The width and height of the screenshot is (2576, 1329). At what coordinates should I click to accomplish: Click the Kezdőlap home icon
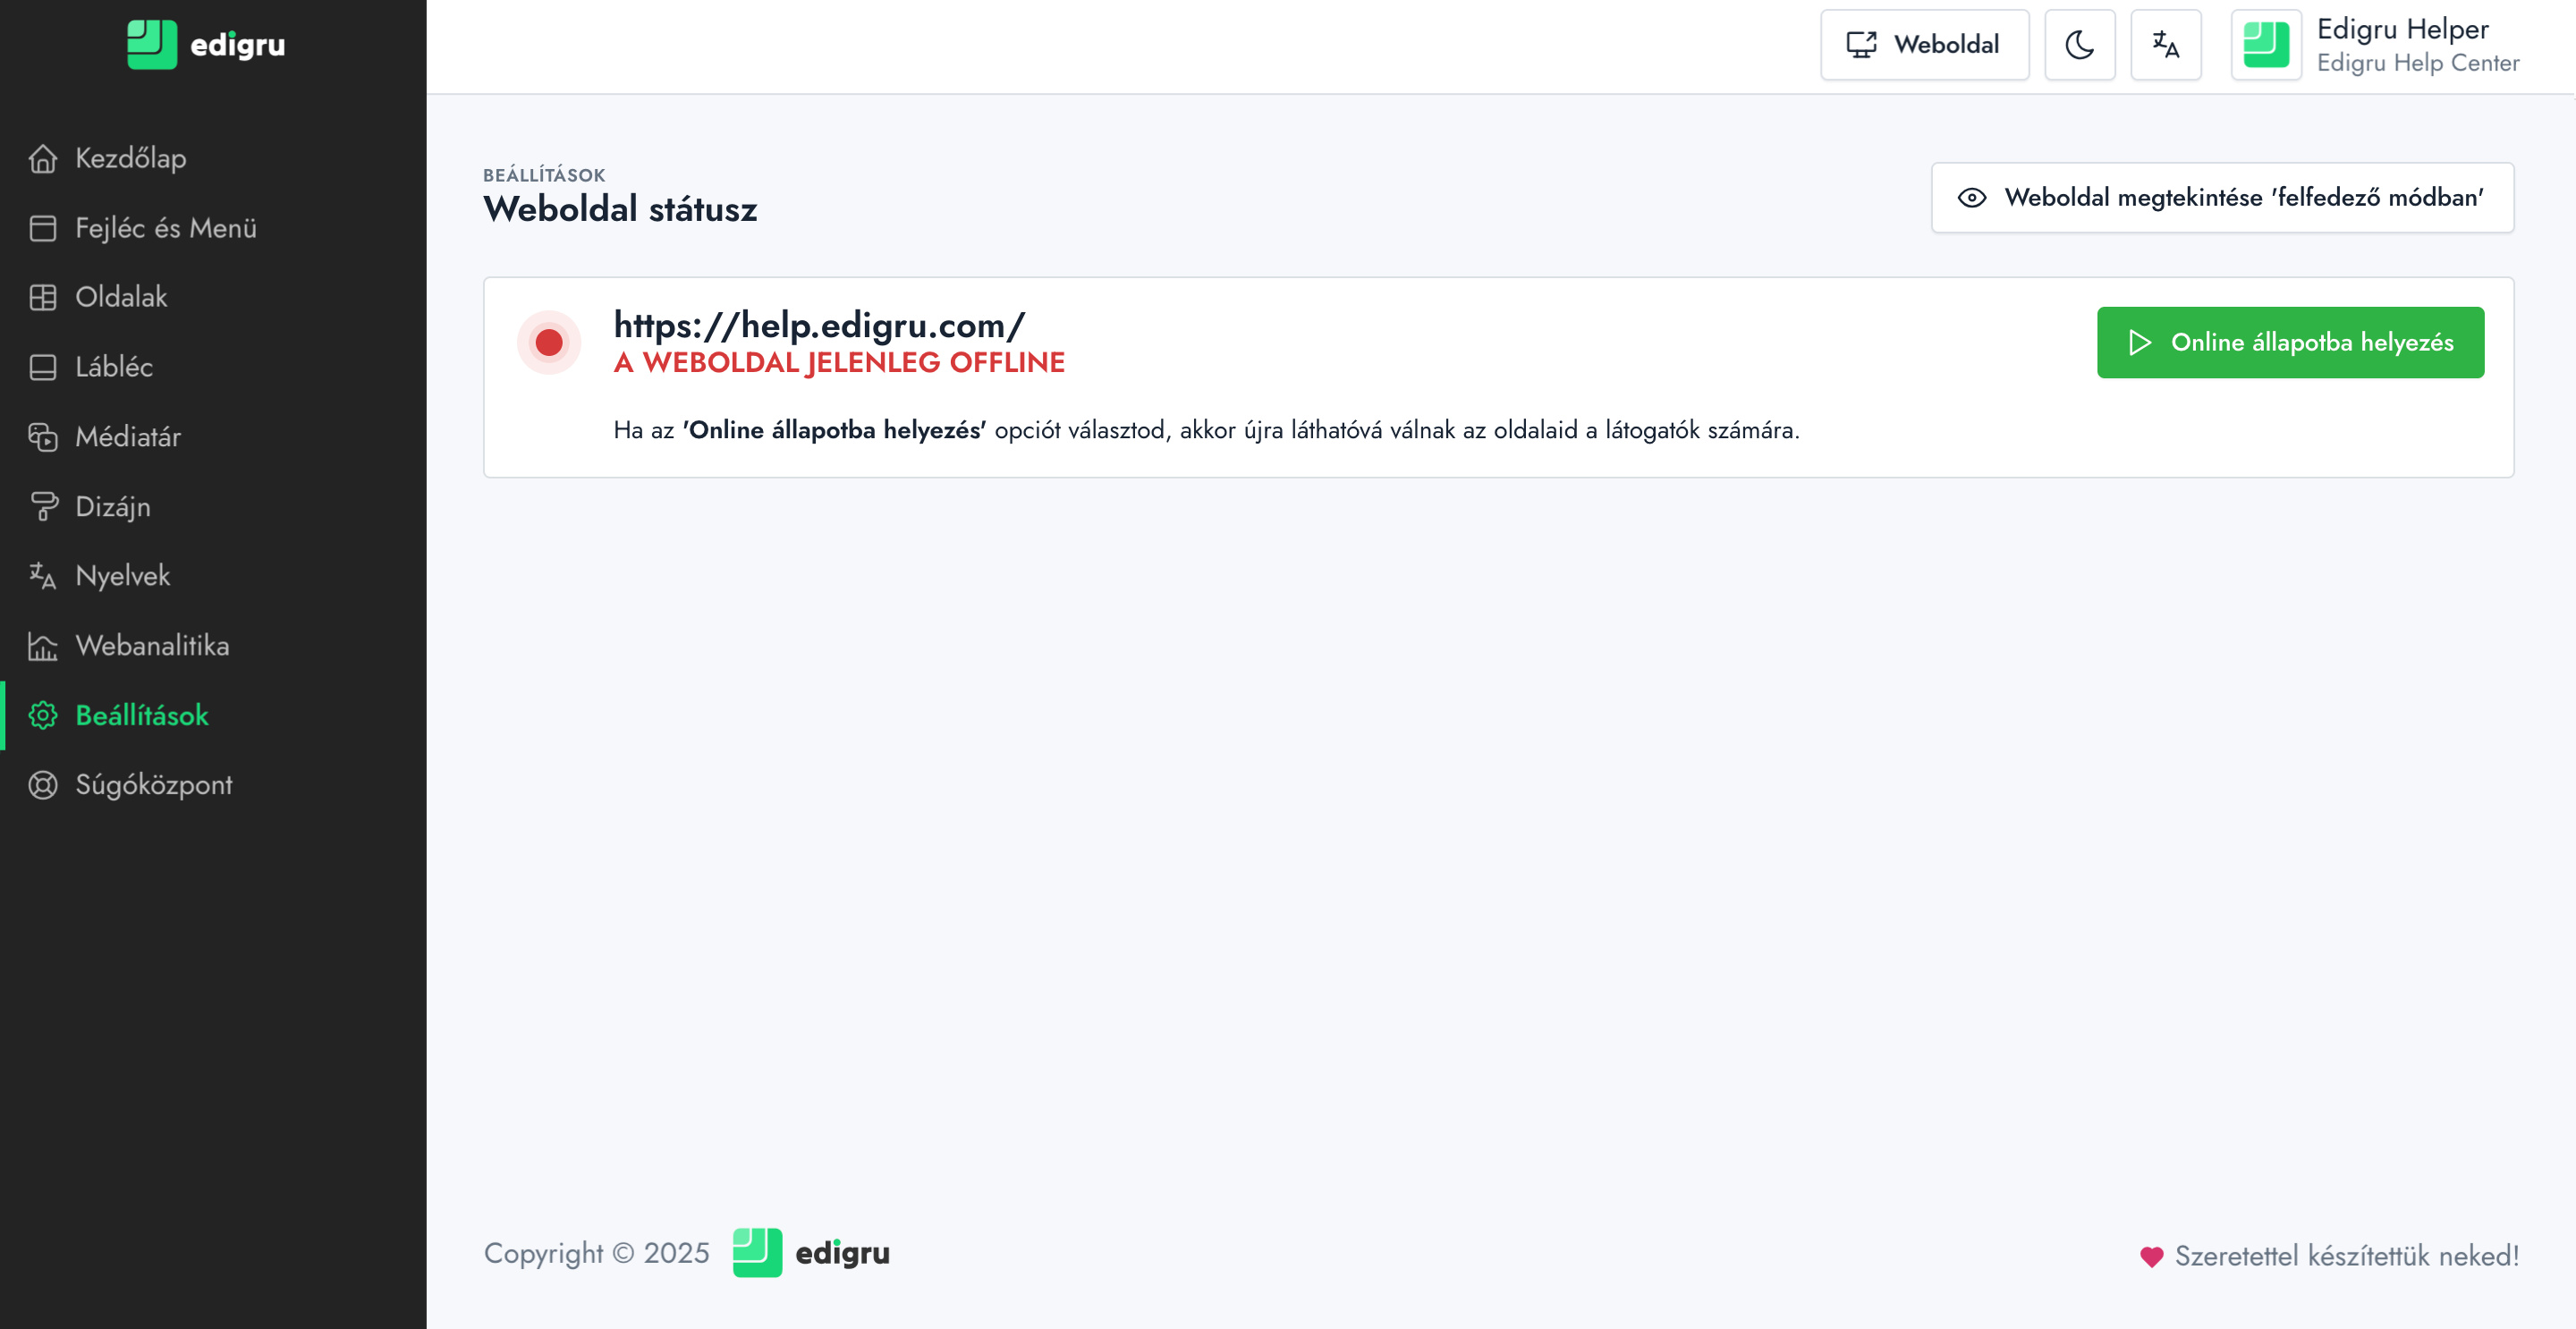[x=43, y=158]
